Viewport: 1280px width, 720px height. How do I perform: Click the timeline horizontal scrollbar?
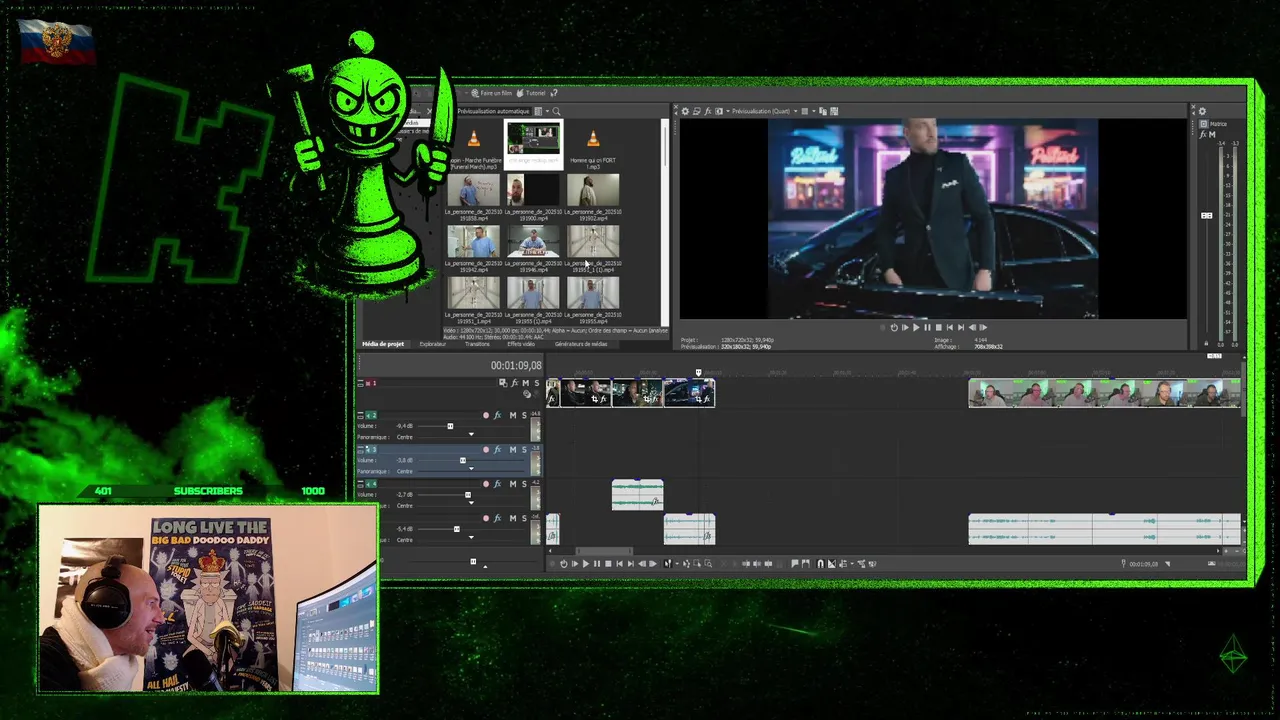605,550
